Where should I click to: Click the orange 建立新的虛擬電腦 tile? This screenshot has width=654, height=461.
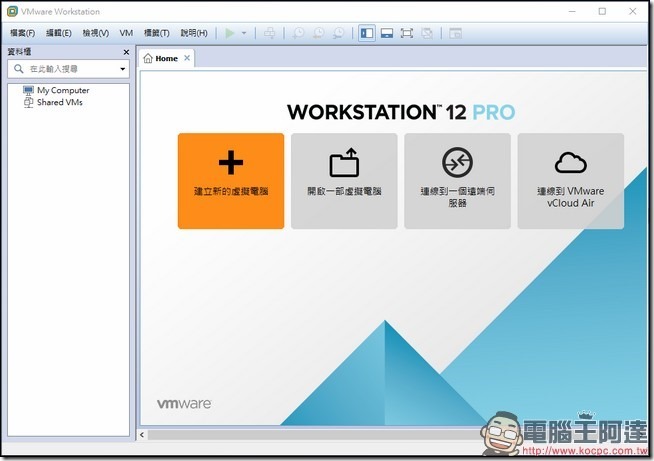pyautogui.click(x=231, y=181)
